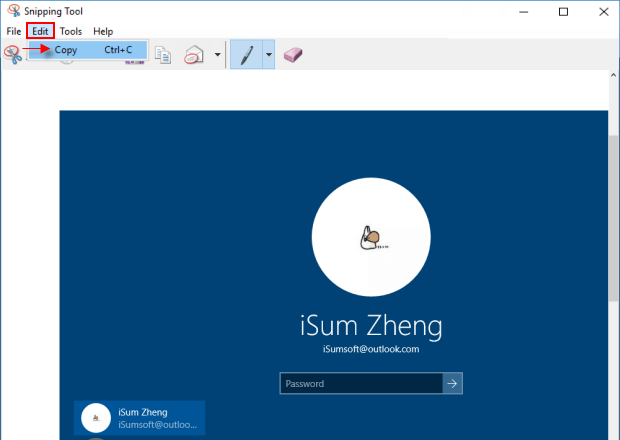Viewport: 620px width, 440px height.
Task: Click the large circular profile picture
Action: pyautogui.click(x=371, y=237)
